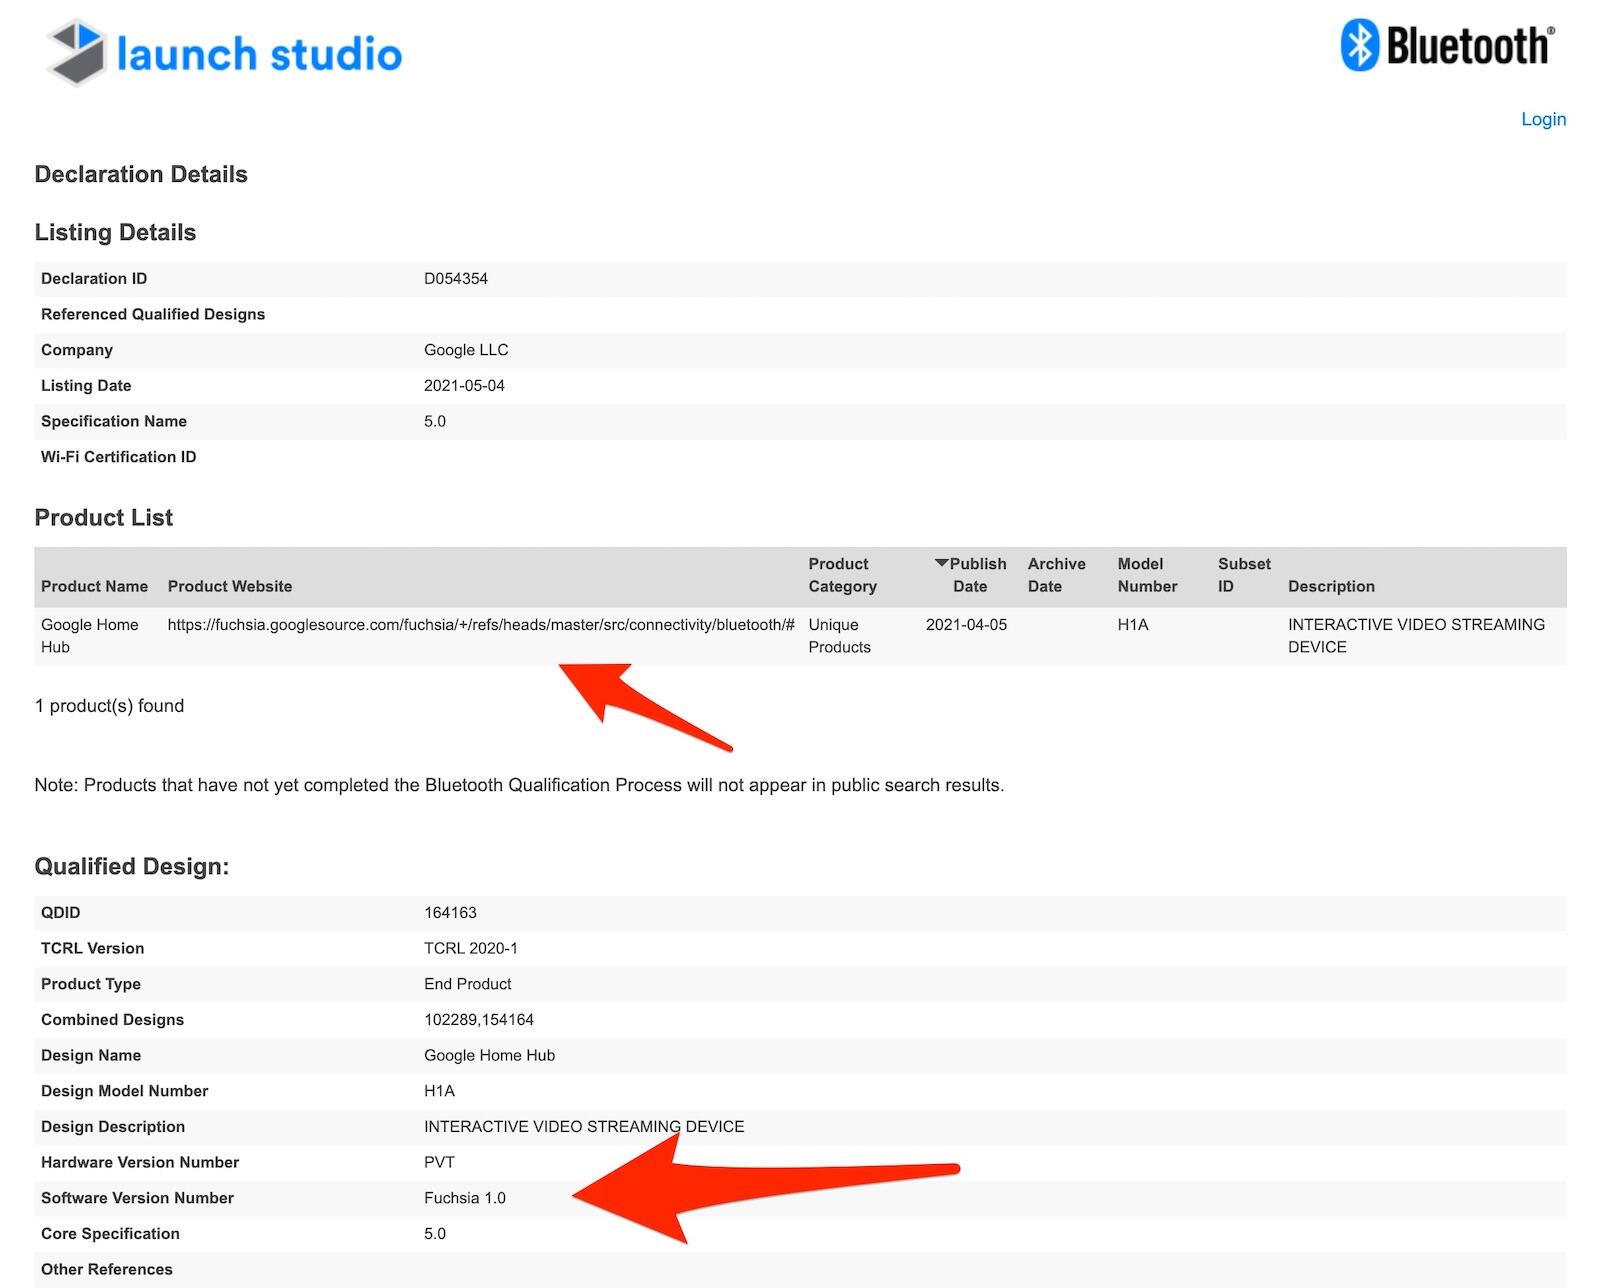Click the Fuchsia 1.0 software version value
This screenshot has width=1600, height=1288.
(465, 1198)
